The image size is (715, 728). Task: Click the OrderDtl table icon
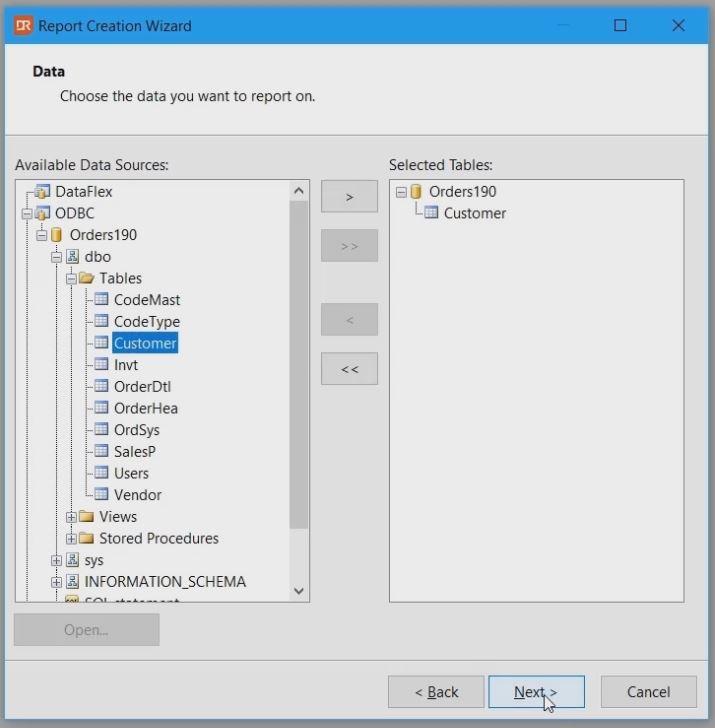[x=101, y=387]
